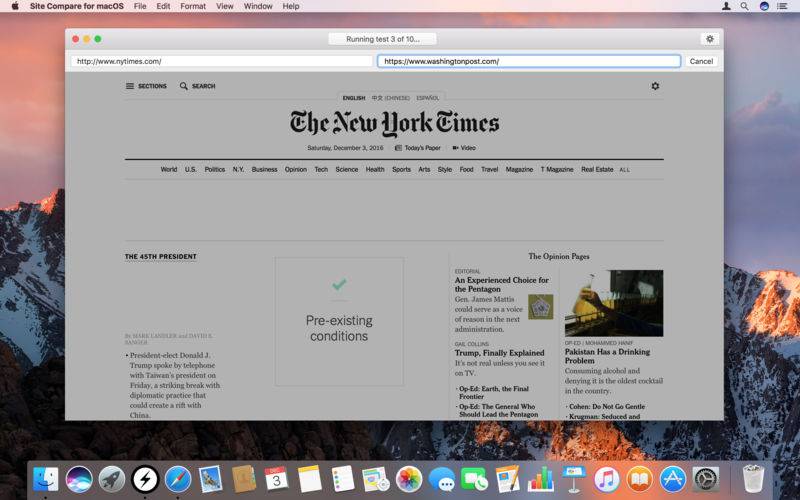This screenshot has width=800, height=500.
Task: Go to the Politics section
Action: 215,169
